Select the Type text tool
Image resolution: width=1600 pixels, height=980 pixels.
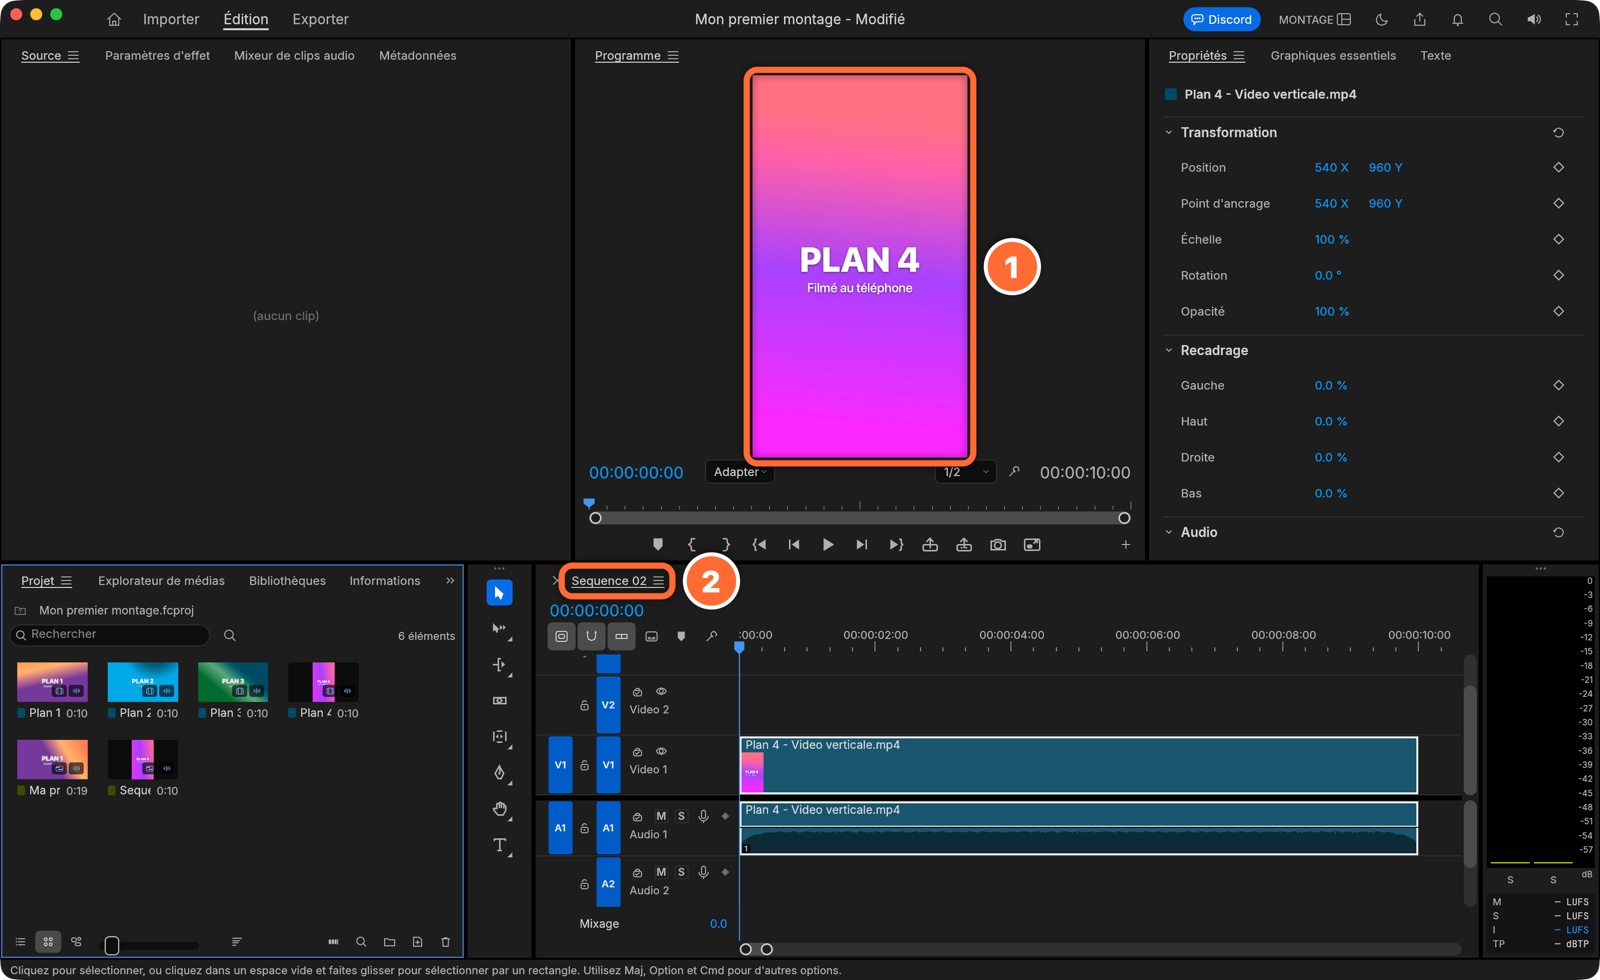pyautogui.click(x=500, y=846)
